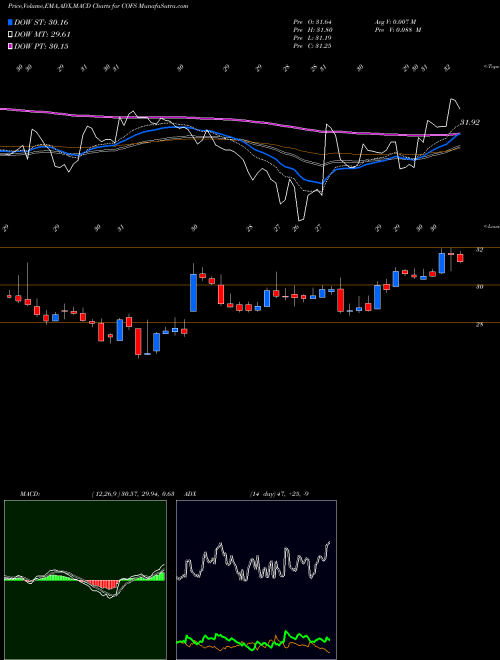Click the MACD '(12,26,9)' parameter values

click(133, 494)
